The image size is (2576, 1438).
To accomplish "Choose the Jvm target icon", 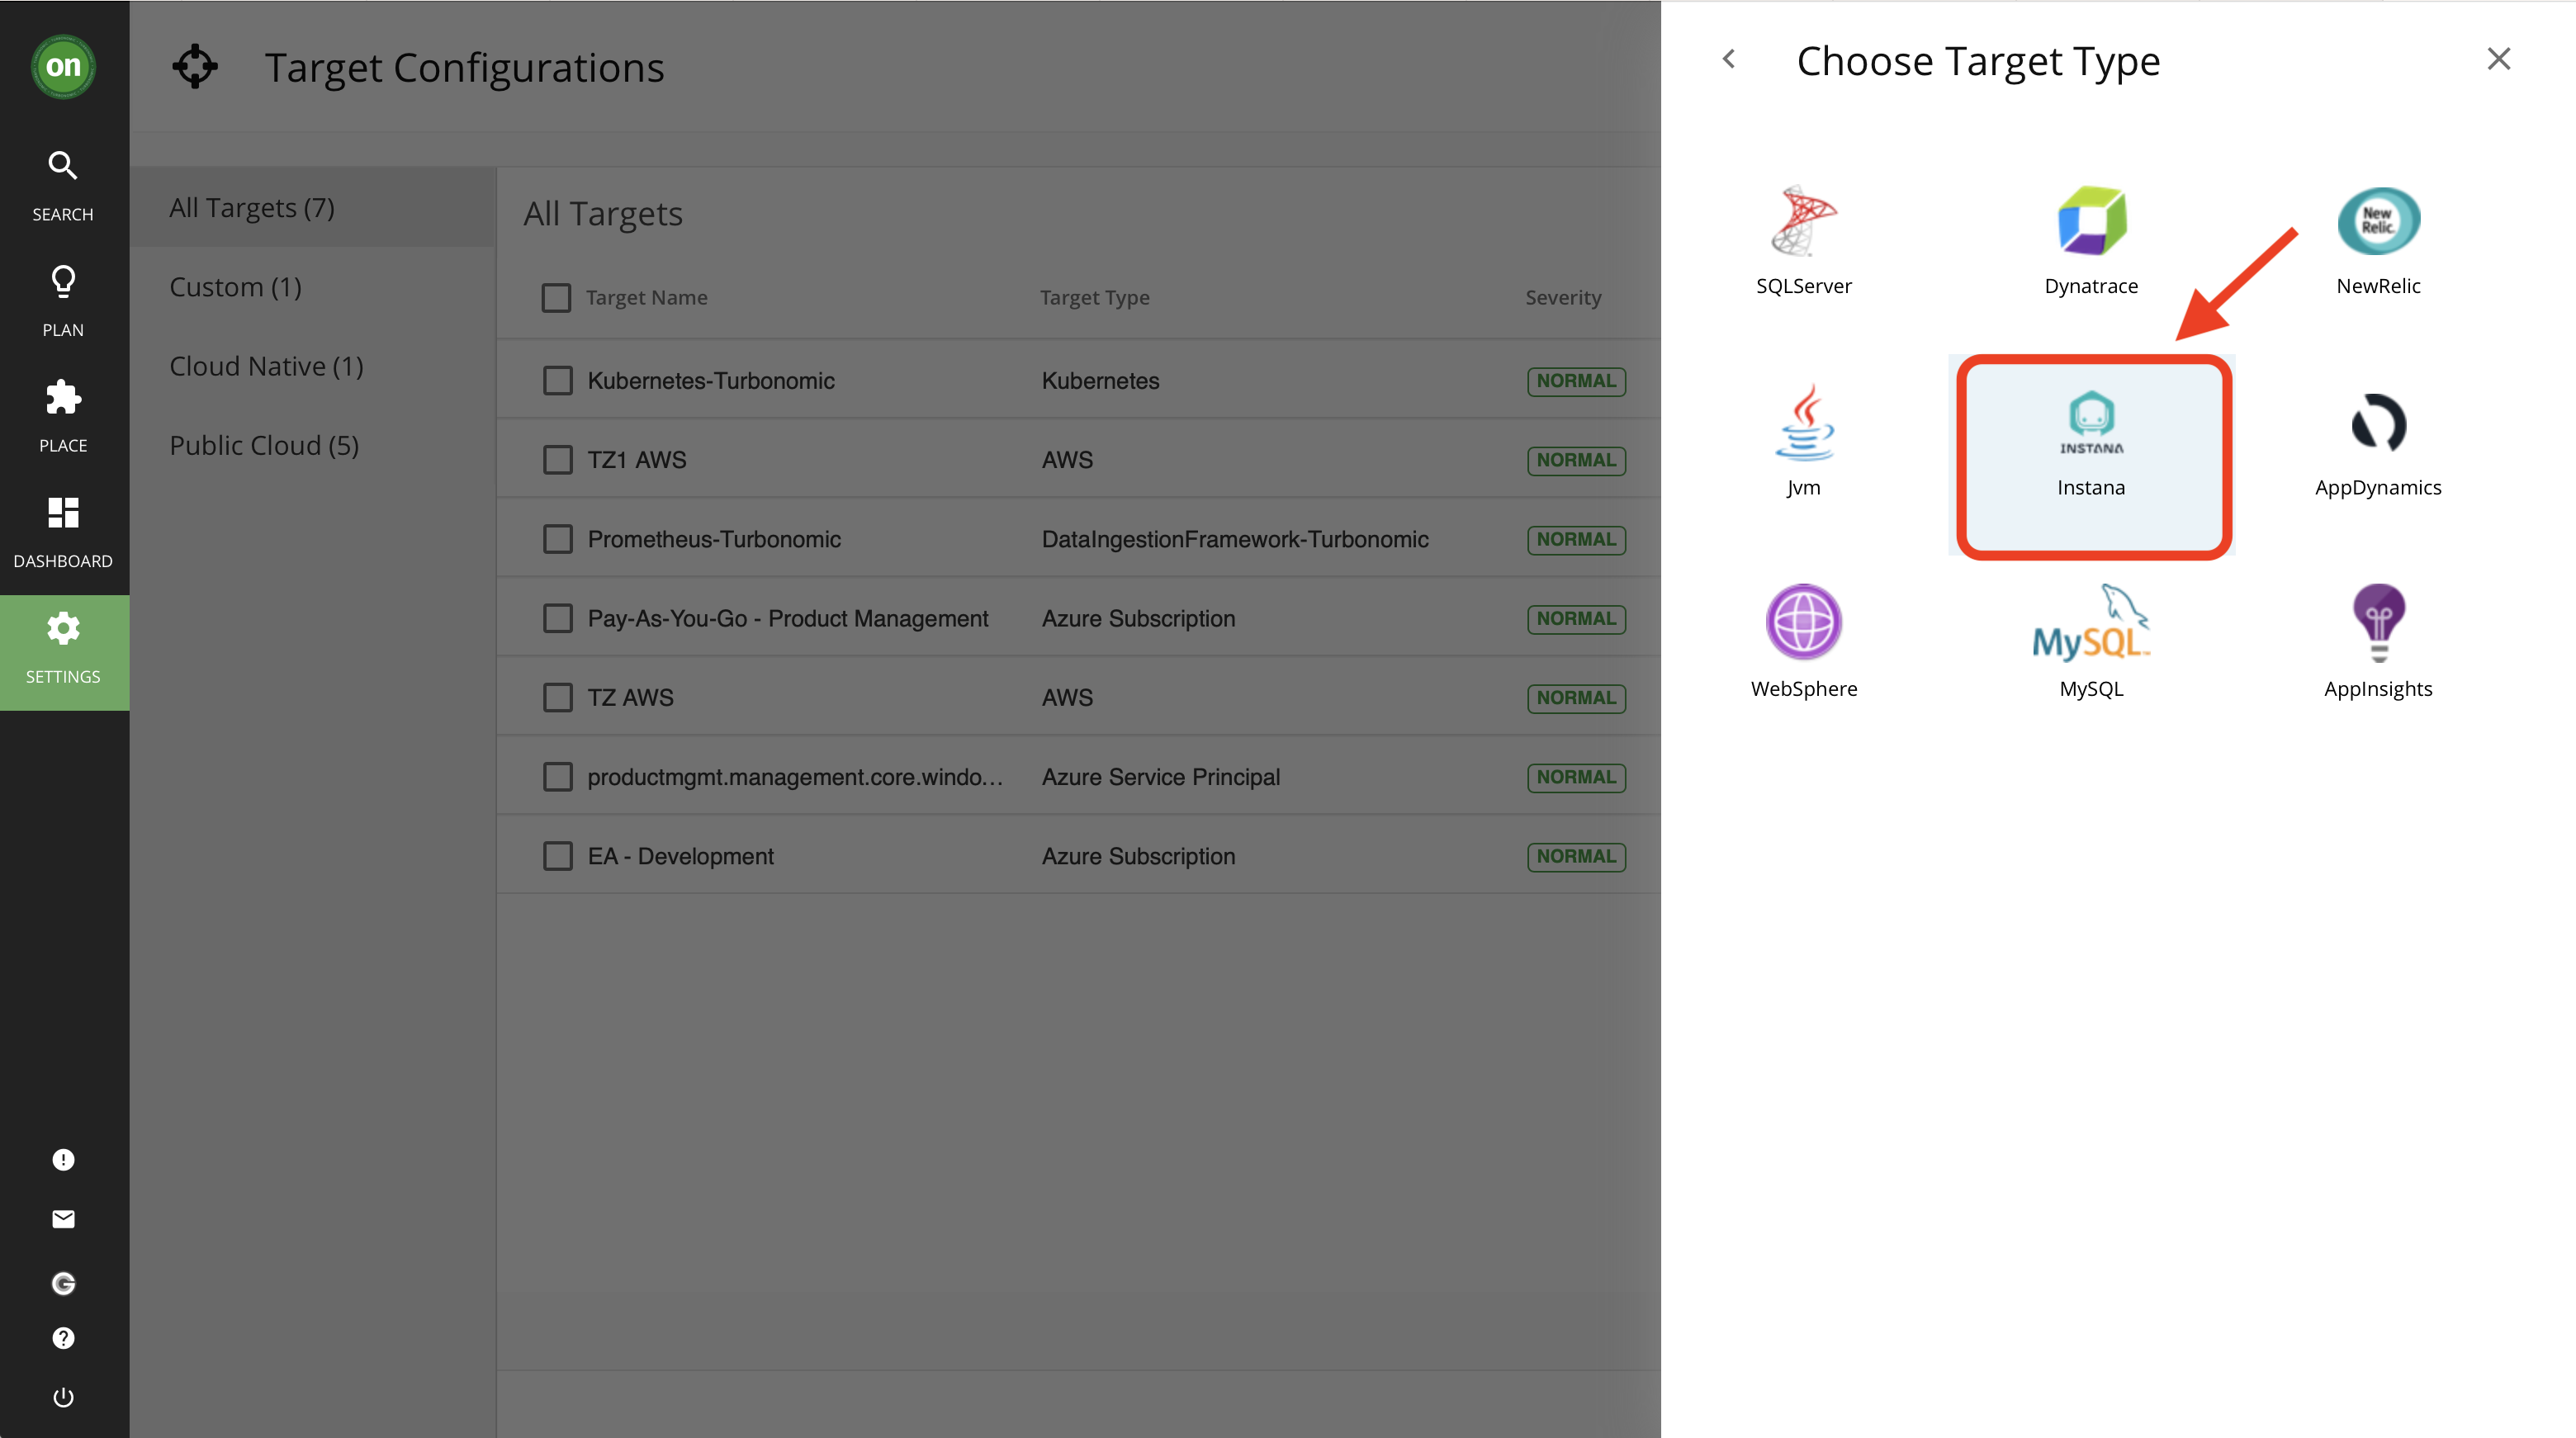I will (x=1803, y=424).
